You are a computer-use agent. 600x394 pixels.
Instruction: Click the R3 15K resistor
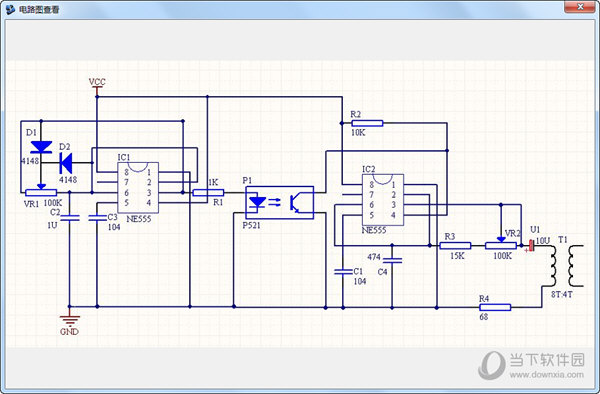pyautogui.click(x=455, y=246)
